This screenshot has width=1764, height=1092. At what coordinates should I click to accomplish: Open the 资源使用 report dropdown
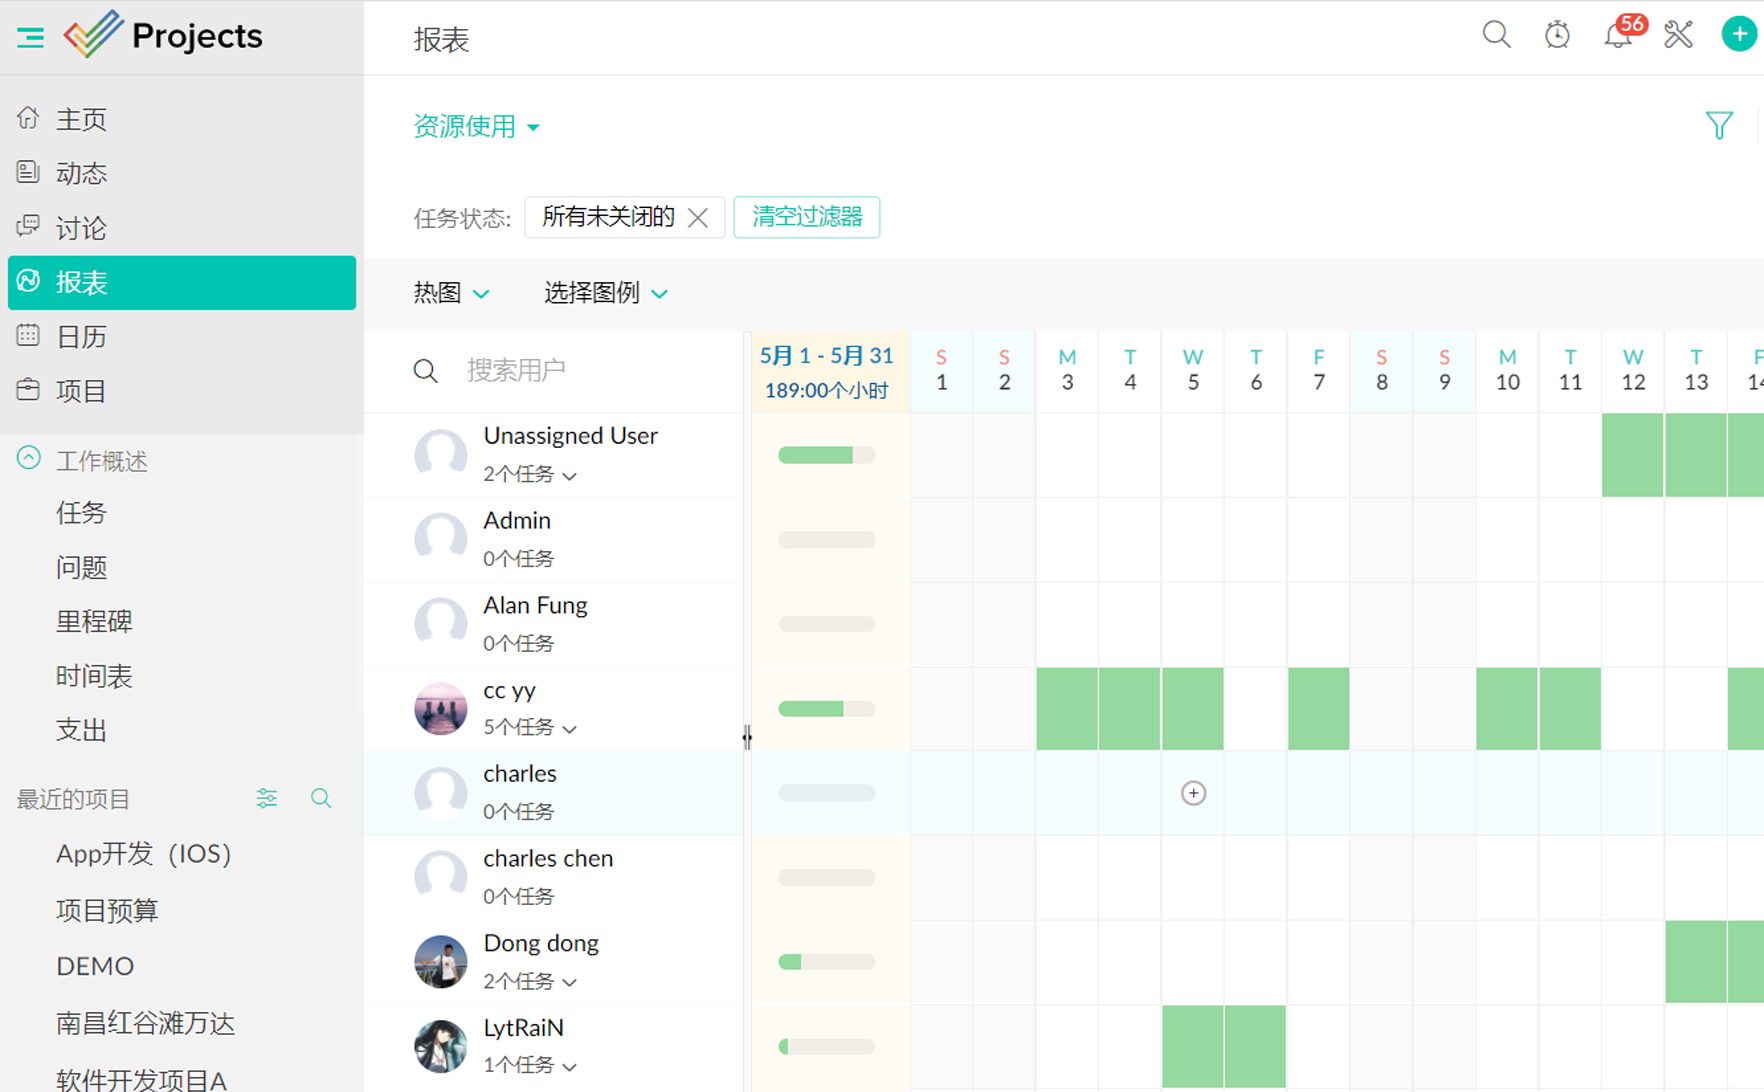click(x=476, y=126)
